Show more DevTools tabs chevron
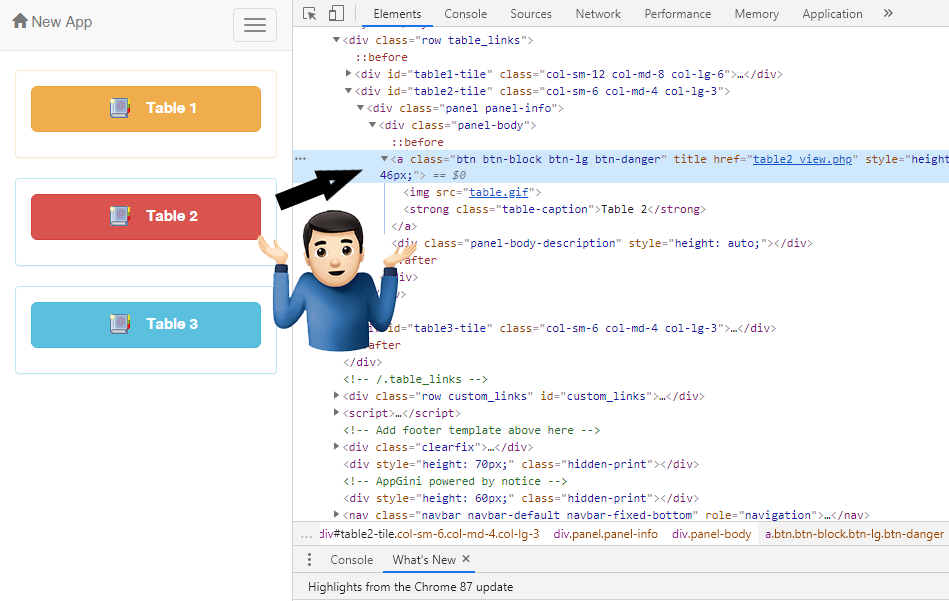Viewport: 949px width, 601px height. click(888, 13)
